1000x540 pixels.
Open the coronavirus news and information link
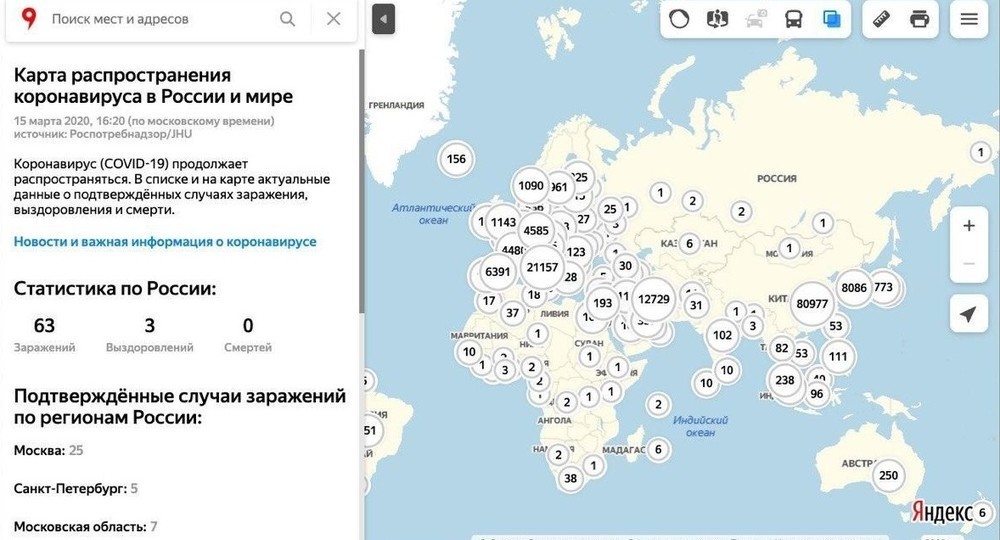165,242
